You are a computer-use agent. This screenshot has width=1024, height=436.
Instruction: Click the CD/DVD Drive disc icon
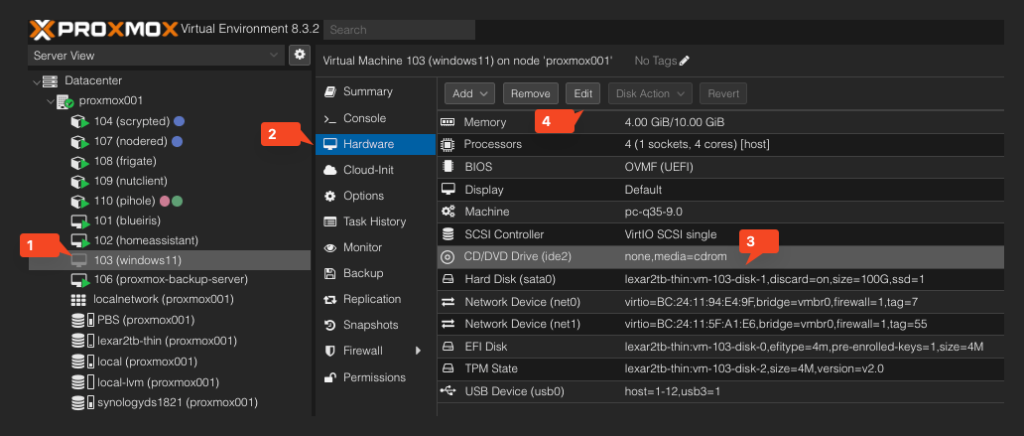tap(448, 257)
